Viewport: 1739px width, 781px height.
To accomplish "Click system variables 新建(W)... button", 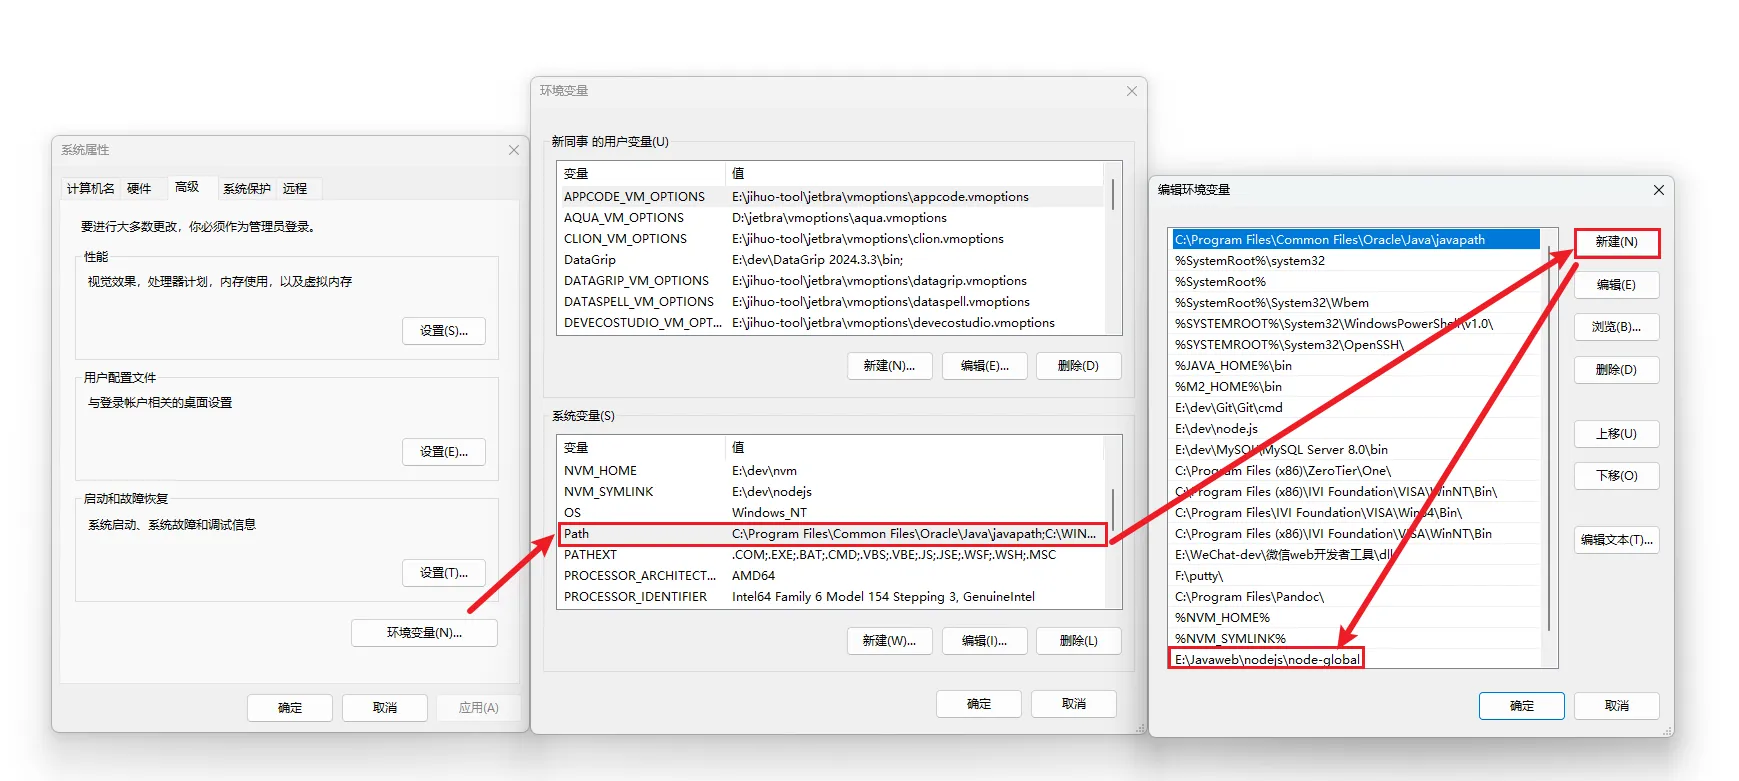I will tap(889, 641).
